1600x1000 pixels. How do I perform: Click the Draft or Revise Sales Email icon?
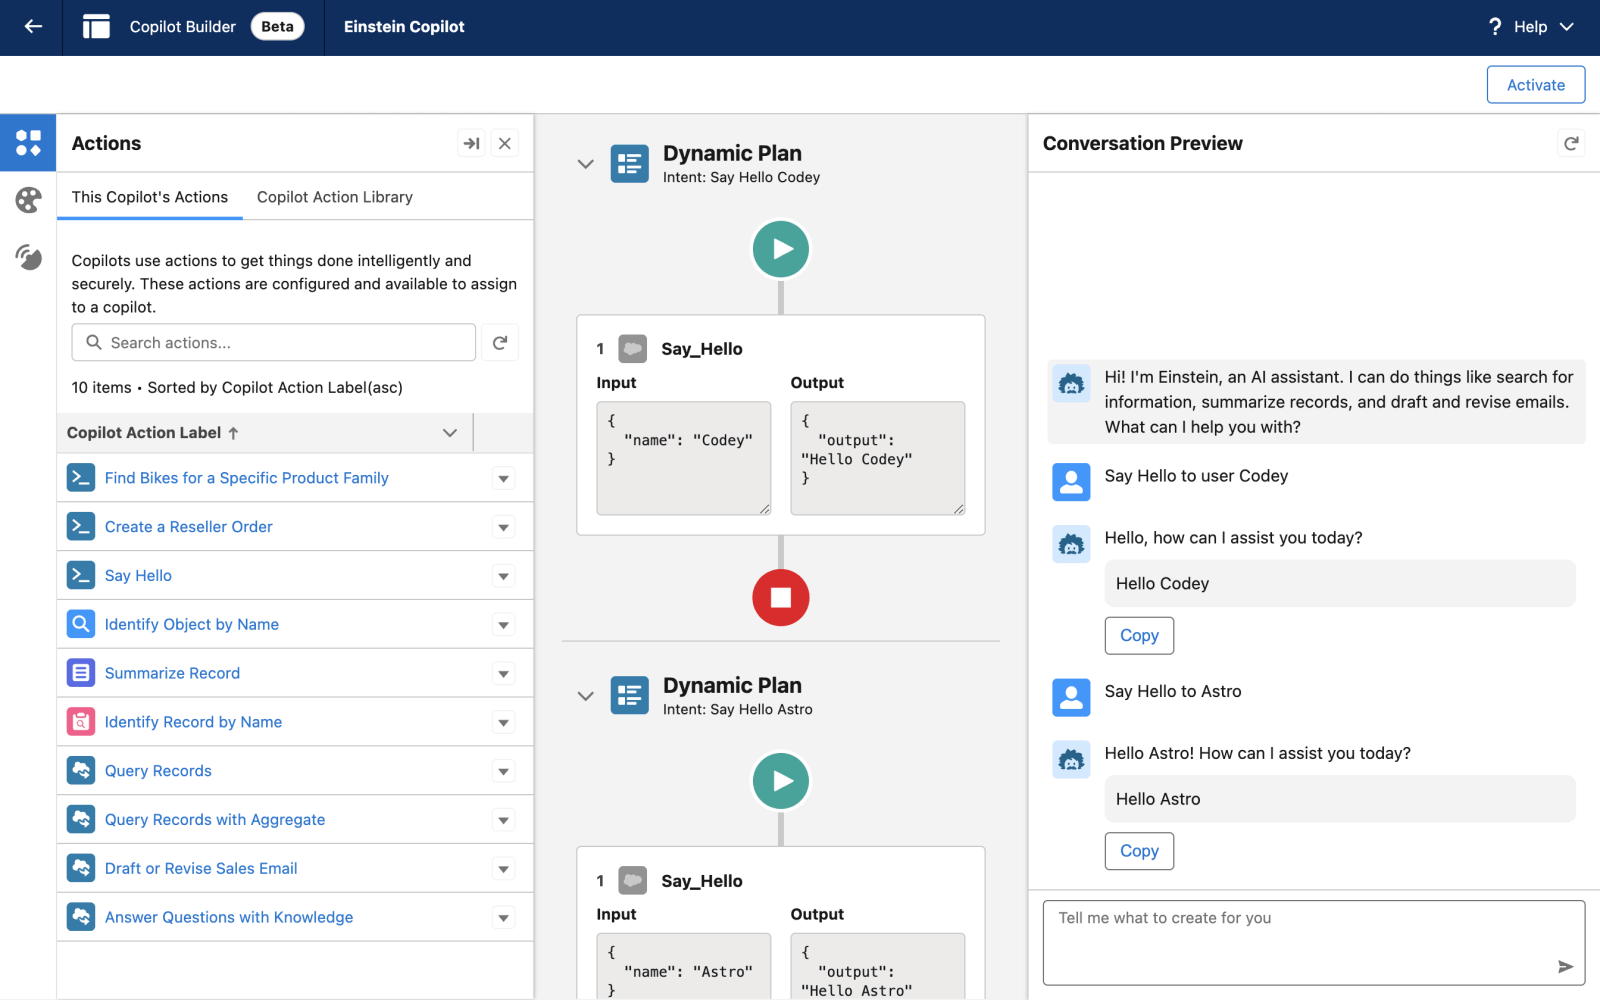click(x=81, y=868)
